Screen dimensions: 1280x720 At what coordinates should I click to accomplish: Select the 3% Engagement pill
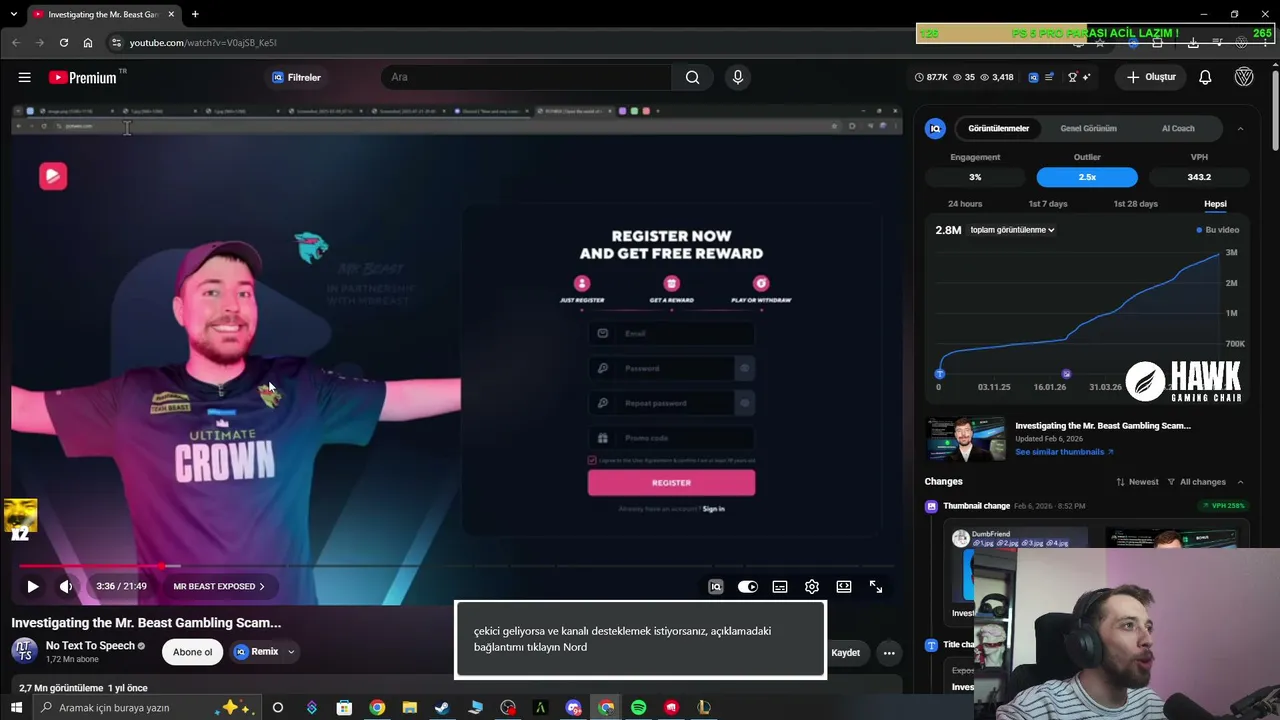click(975, 177)
